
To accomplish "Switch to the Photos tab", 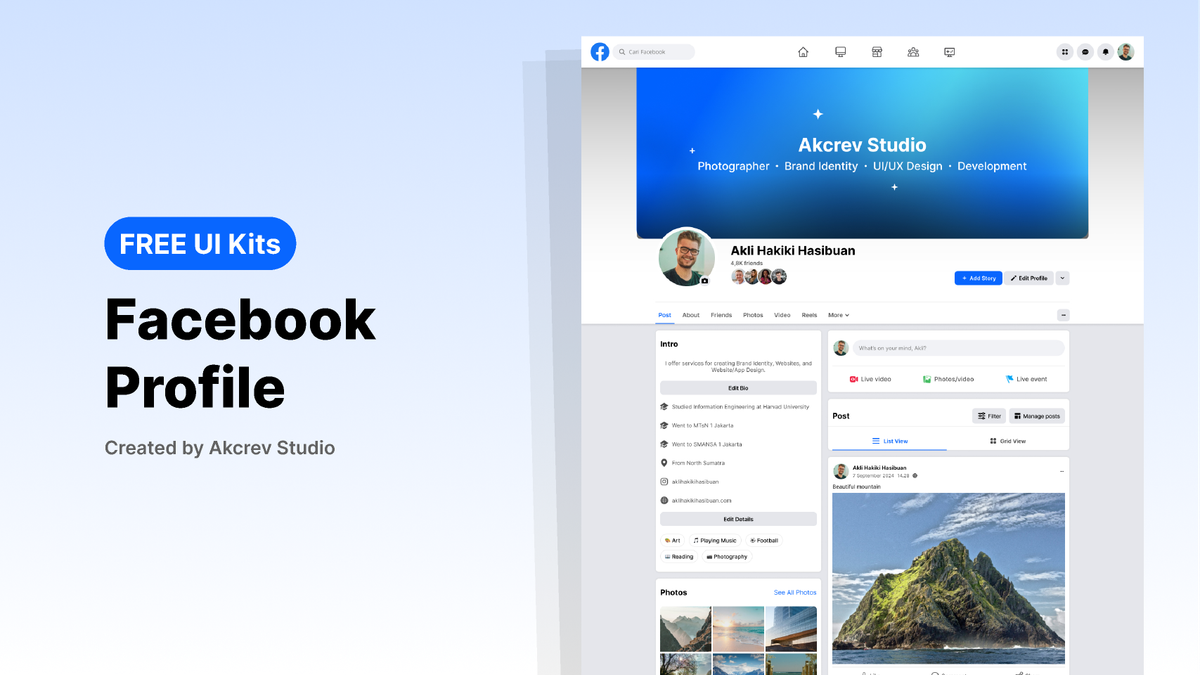I will [x=753, y=315].
